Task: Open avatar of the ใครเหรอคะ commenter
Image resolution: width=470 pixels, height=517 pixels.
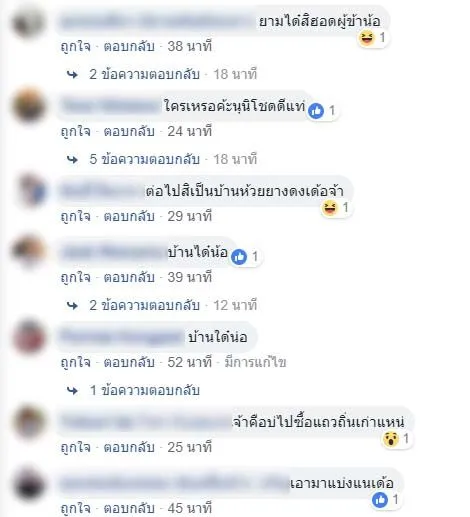Action: (x=28, y=106)
